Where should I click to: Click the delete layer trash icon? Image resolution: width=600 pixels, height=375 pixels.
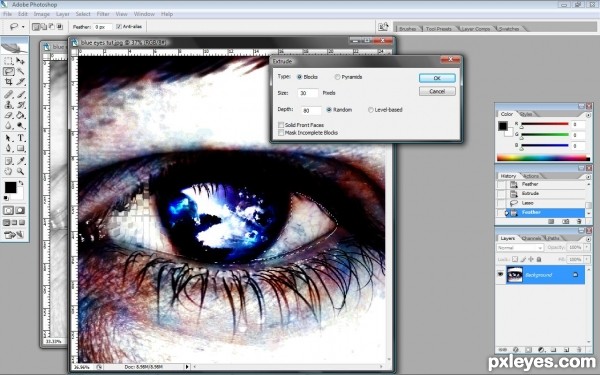(579, 349)
